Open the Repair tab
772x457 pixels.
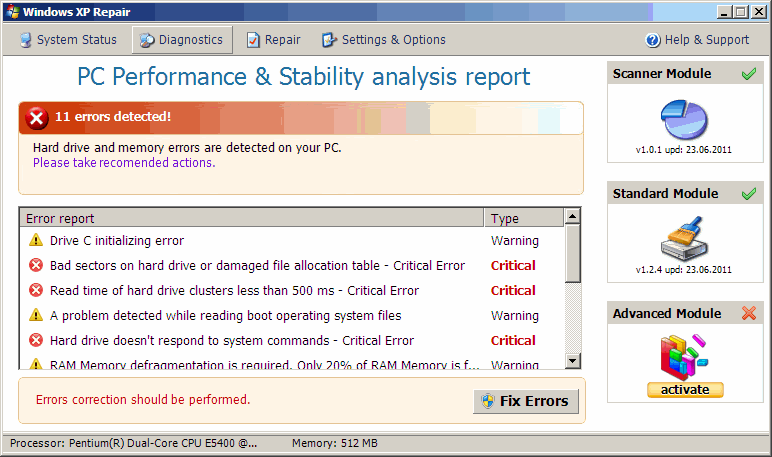[274, 40]
